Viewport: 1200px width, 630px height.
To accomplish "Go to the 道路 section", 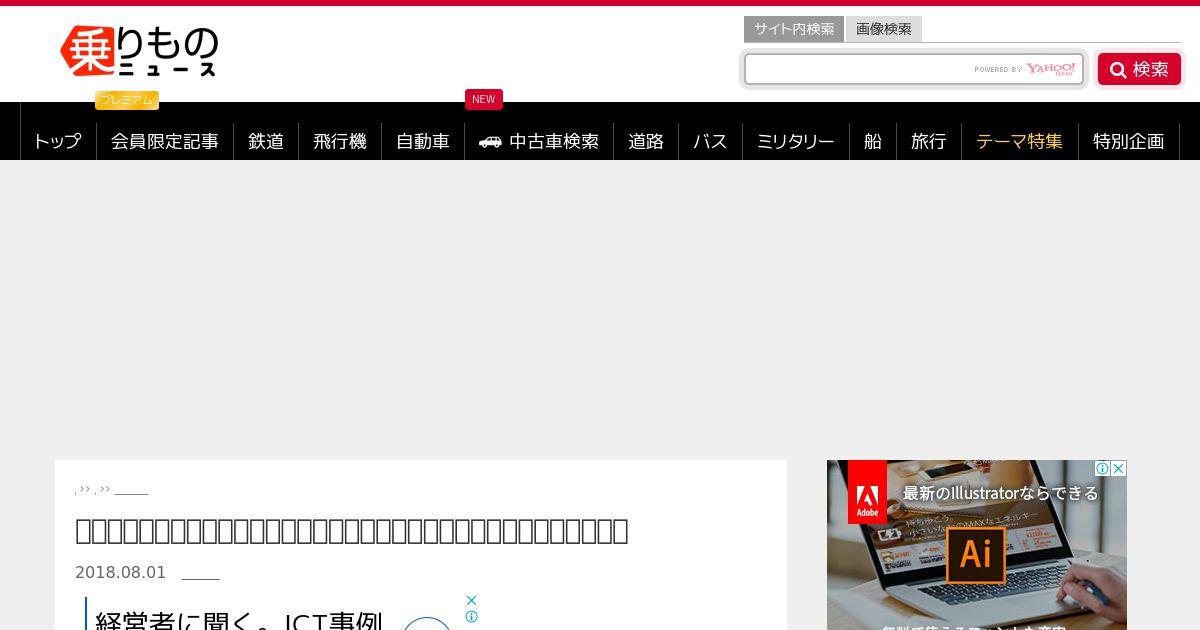I will tap(646, 141).
